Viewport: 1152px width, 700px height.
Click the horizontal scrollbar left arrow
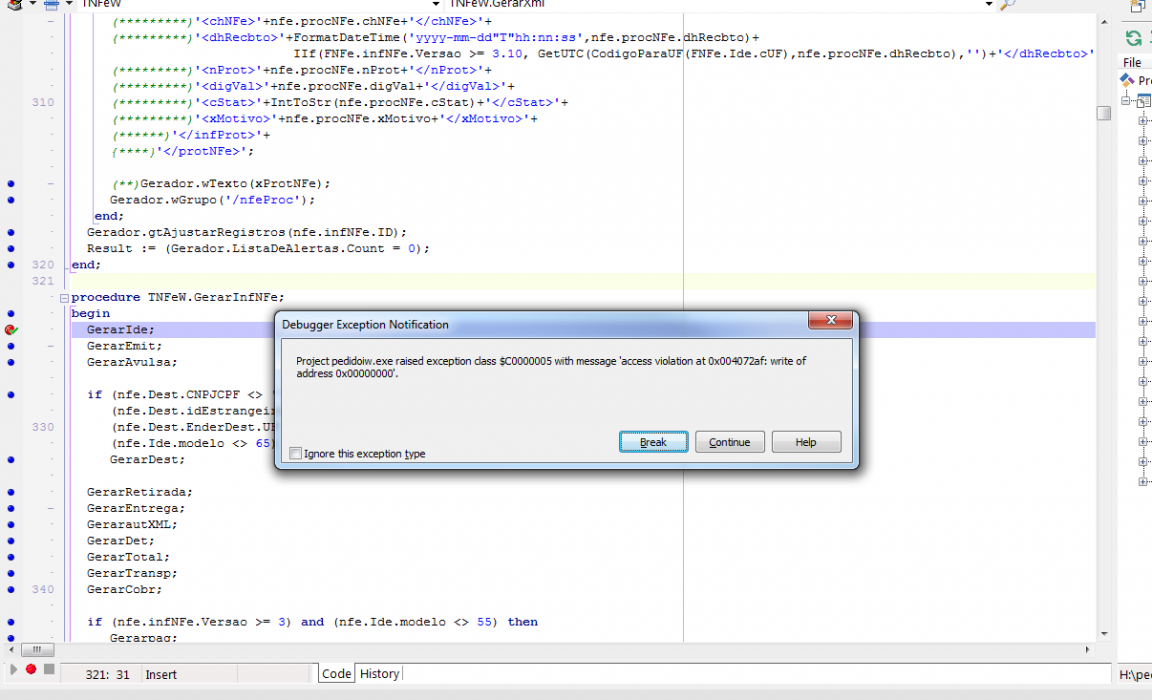point(11,649)
